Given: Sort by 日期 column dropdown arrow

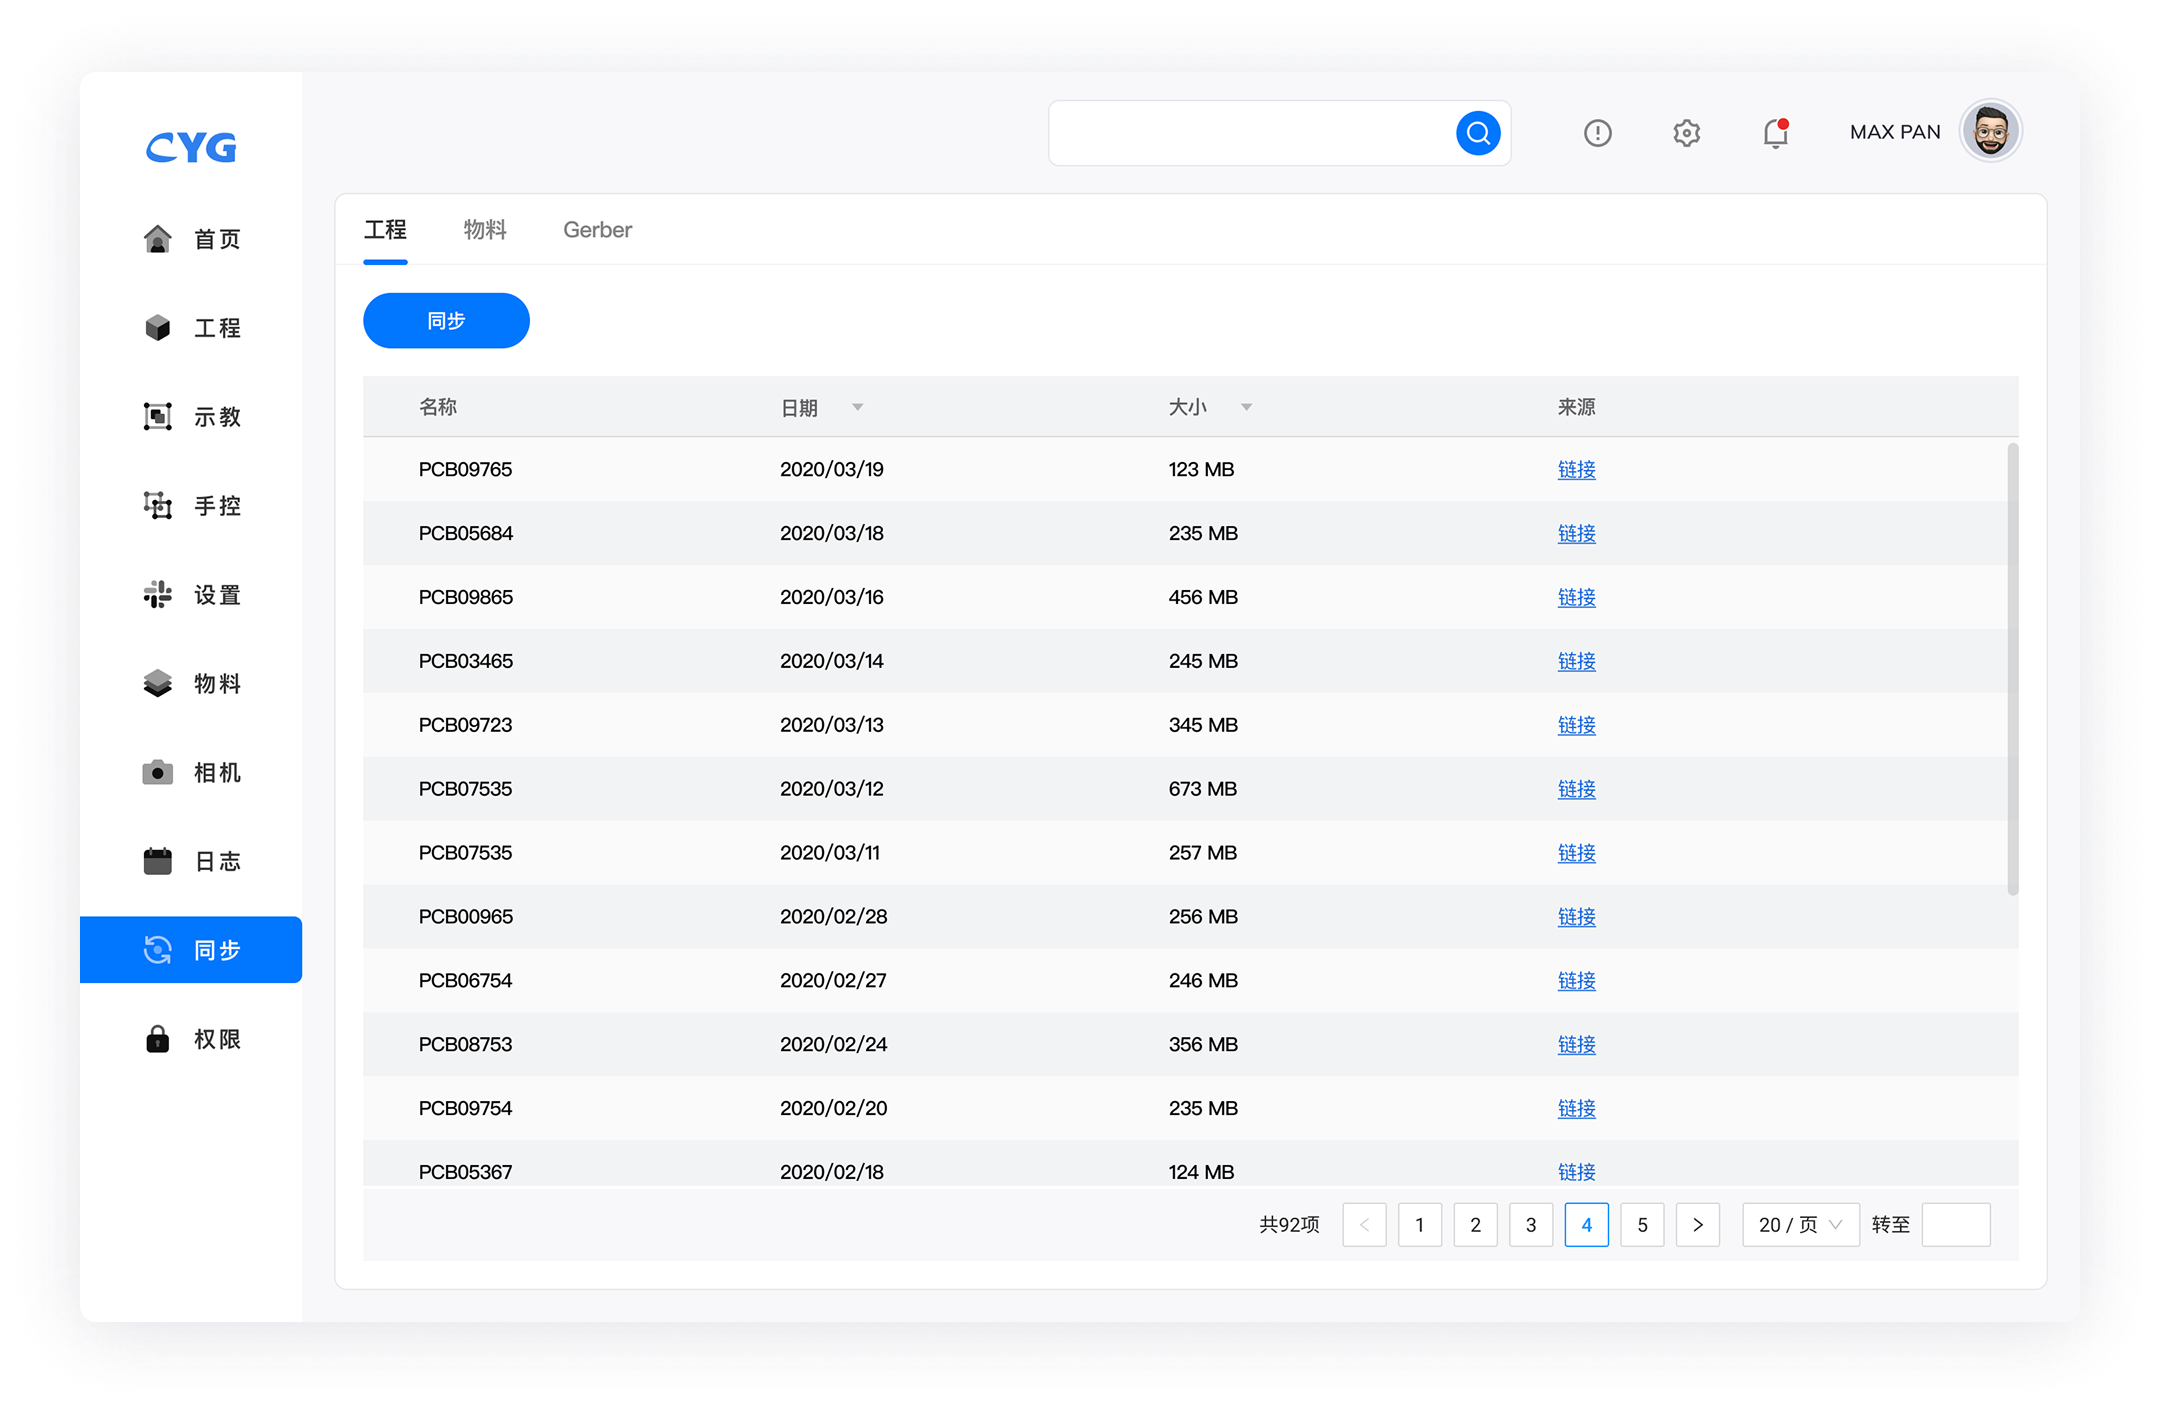Looking at the screenshot, I should [x=857, y=407].
